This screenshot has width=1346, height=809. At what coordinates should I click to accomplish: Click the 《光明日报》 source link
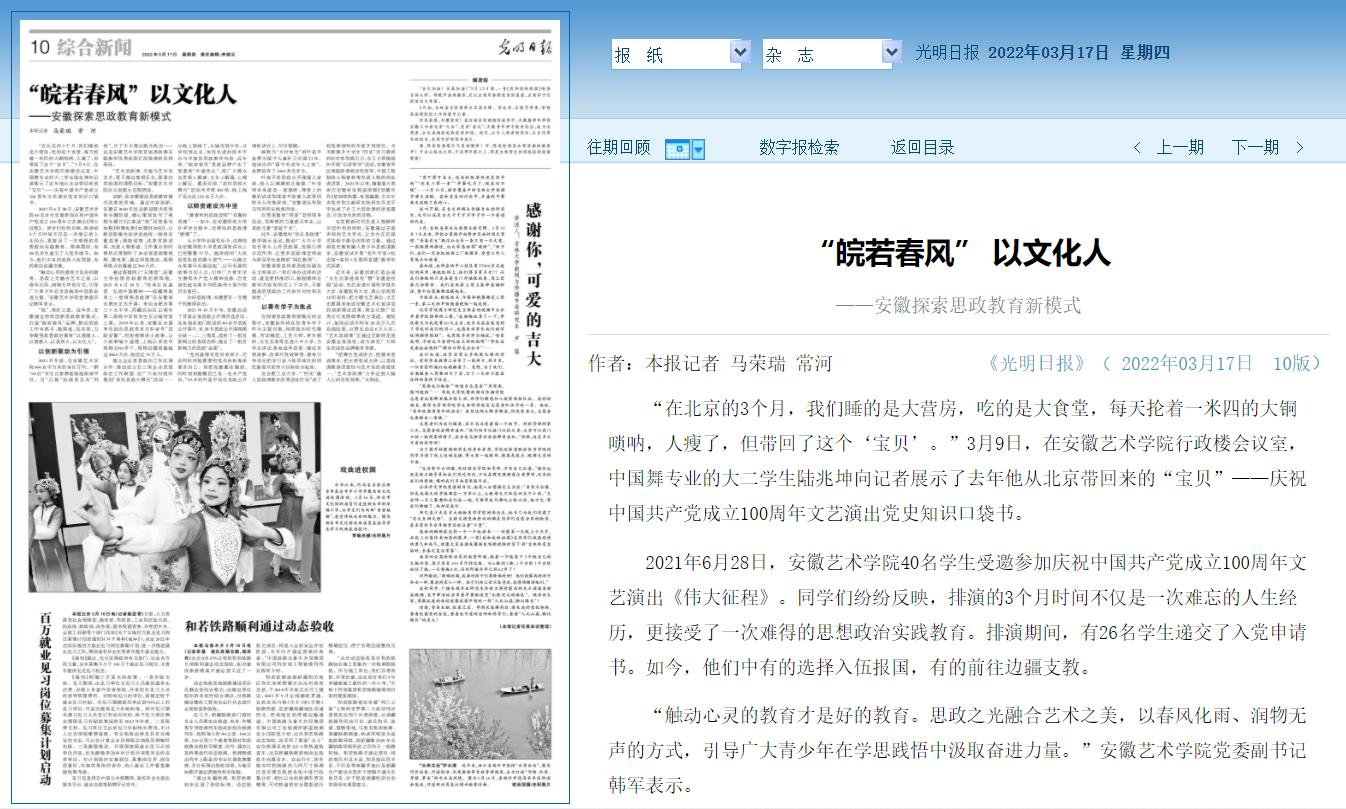[x=1037, y=363]
